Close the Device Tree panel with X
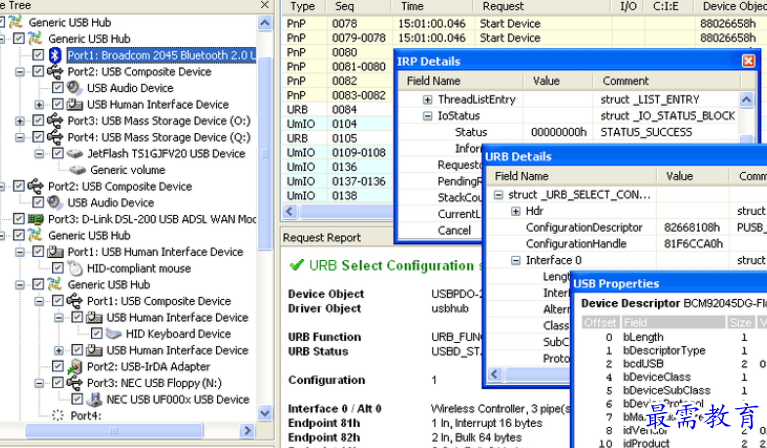This screenshot has width=767, height=448. click(265, 5)
